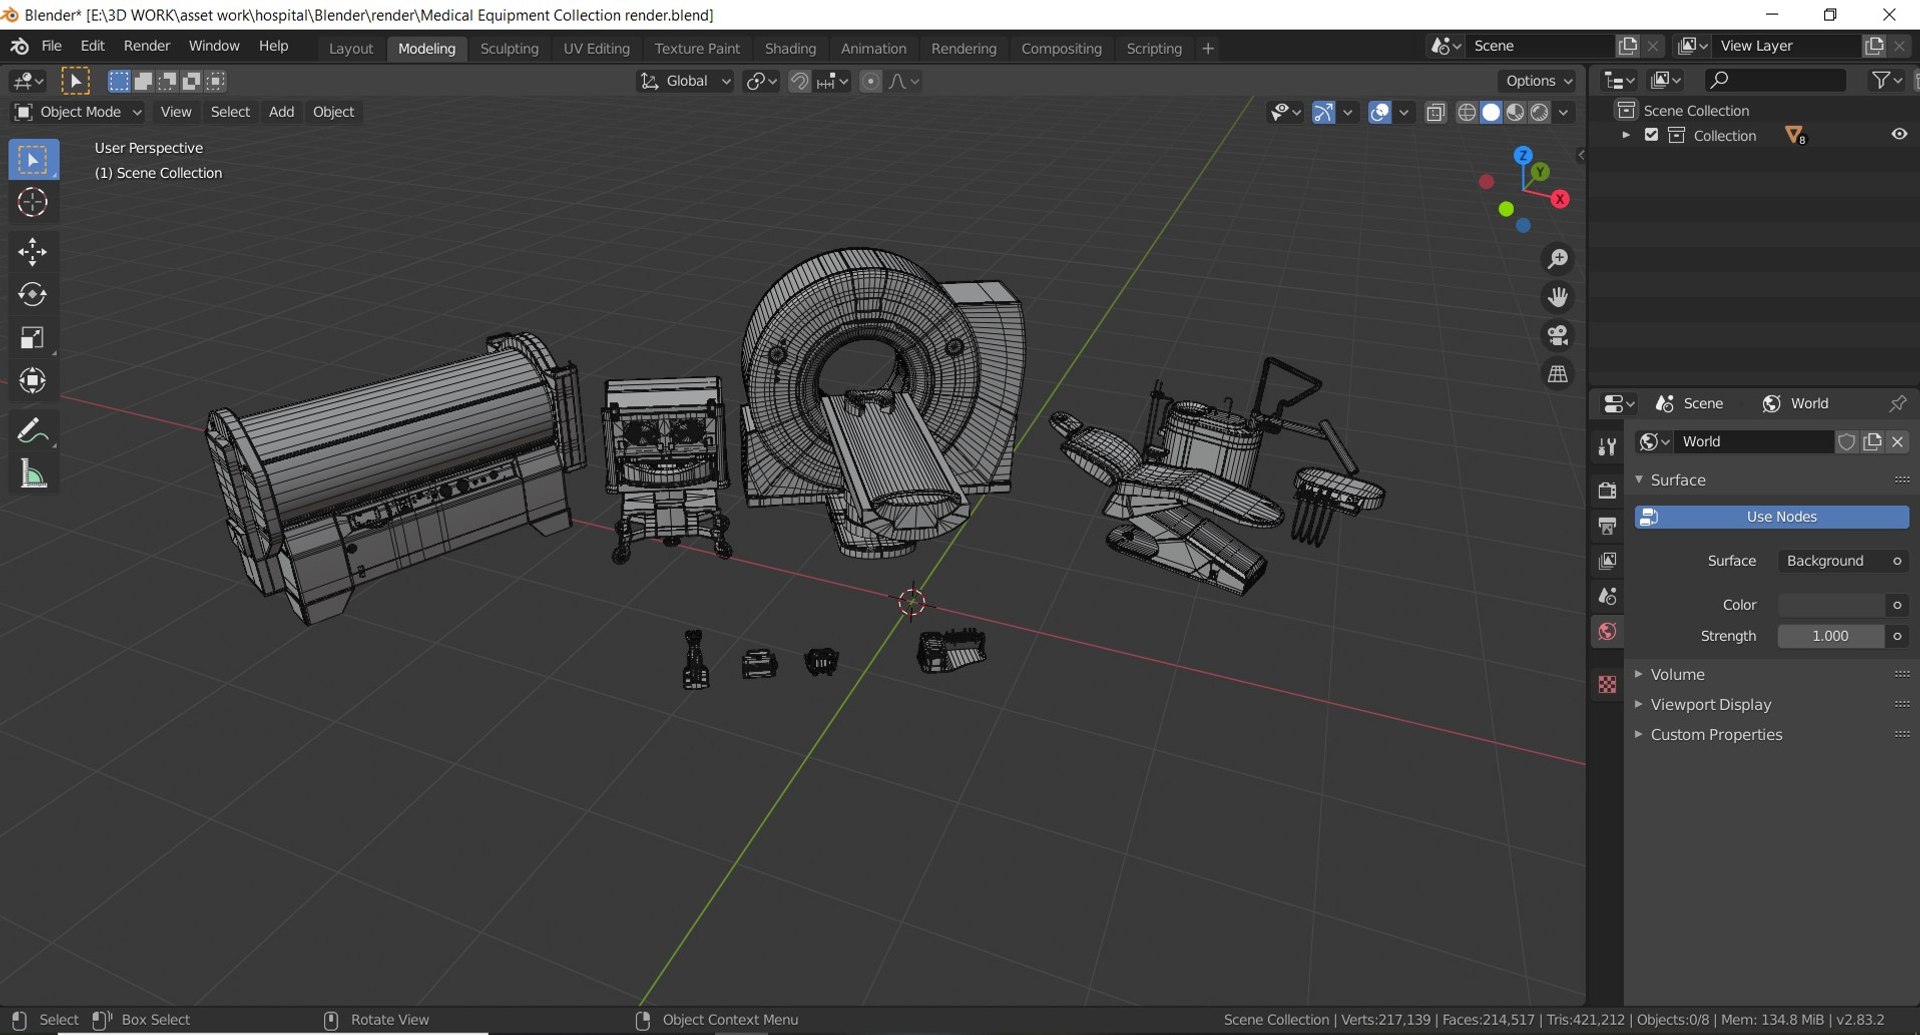This screenshot has width=1920, height=1035.
Task: Select the Cursor tool in toolbar
Action: pos(32,203)
